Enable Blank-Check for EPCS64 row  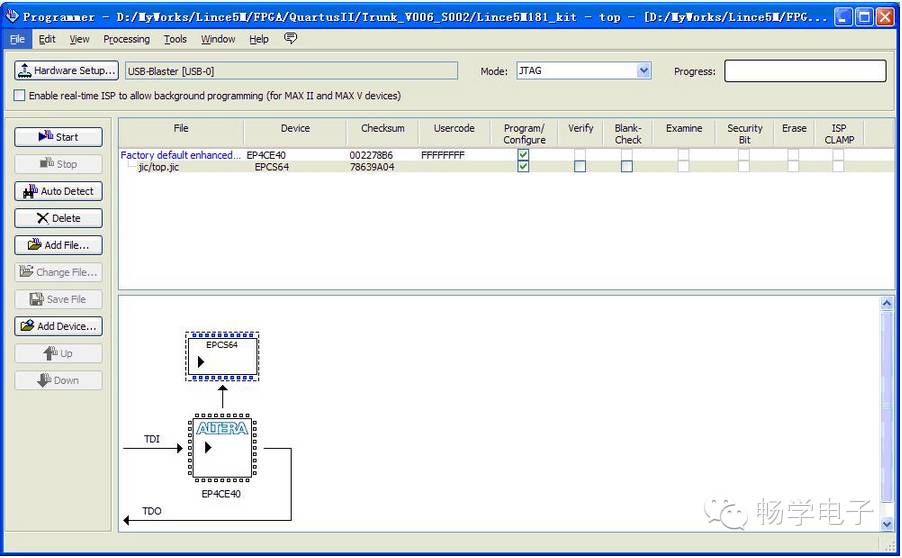626,166
